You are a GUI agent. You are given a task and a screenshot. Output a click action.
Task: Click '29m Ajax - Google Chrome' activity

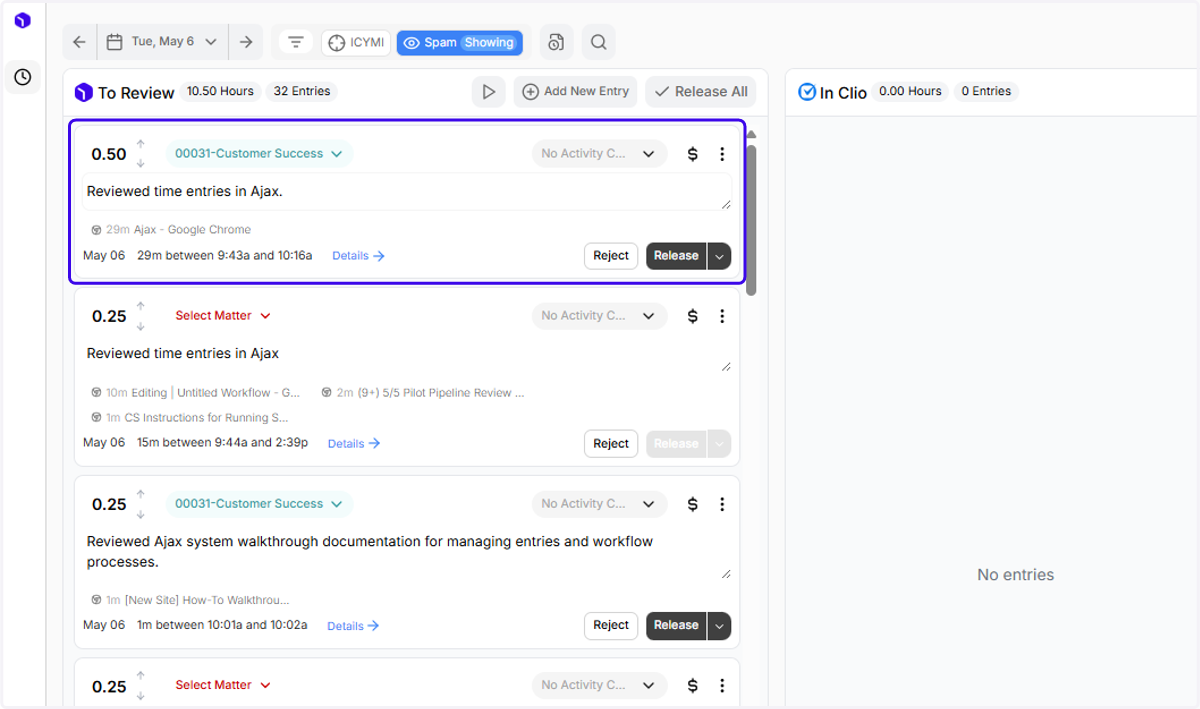point(171,230)
